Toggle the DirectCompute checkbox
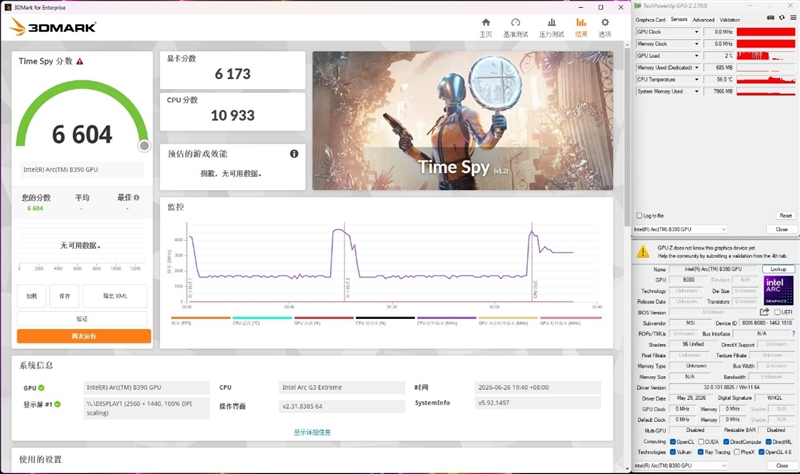Viewport: 800px width, 474px height. tap(726, 442)
